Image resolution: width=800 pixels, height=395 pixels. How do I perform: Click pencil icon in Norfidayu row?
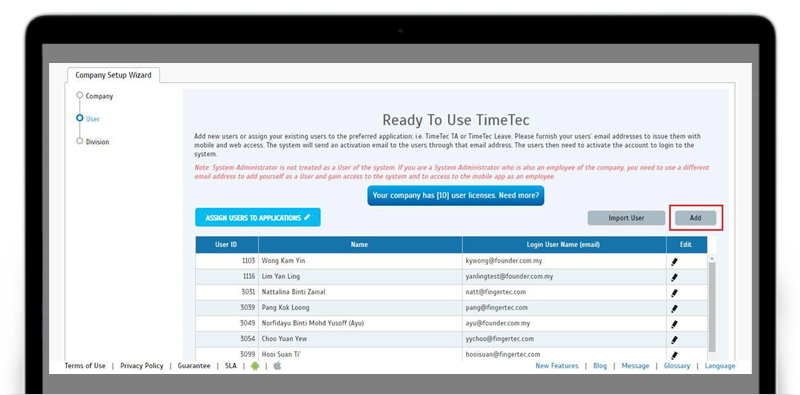(674, 324)
